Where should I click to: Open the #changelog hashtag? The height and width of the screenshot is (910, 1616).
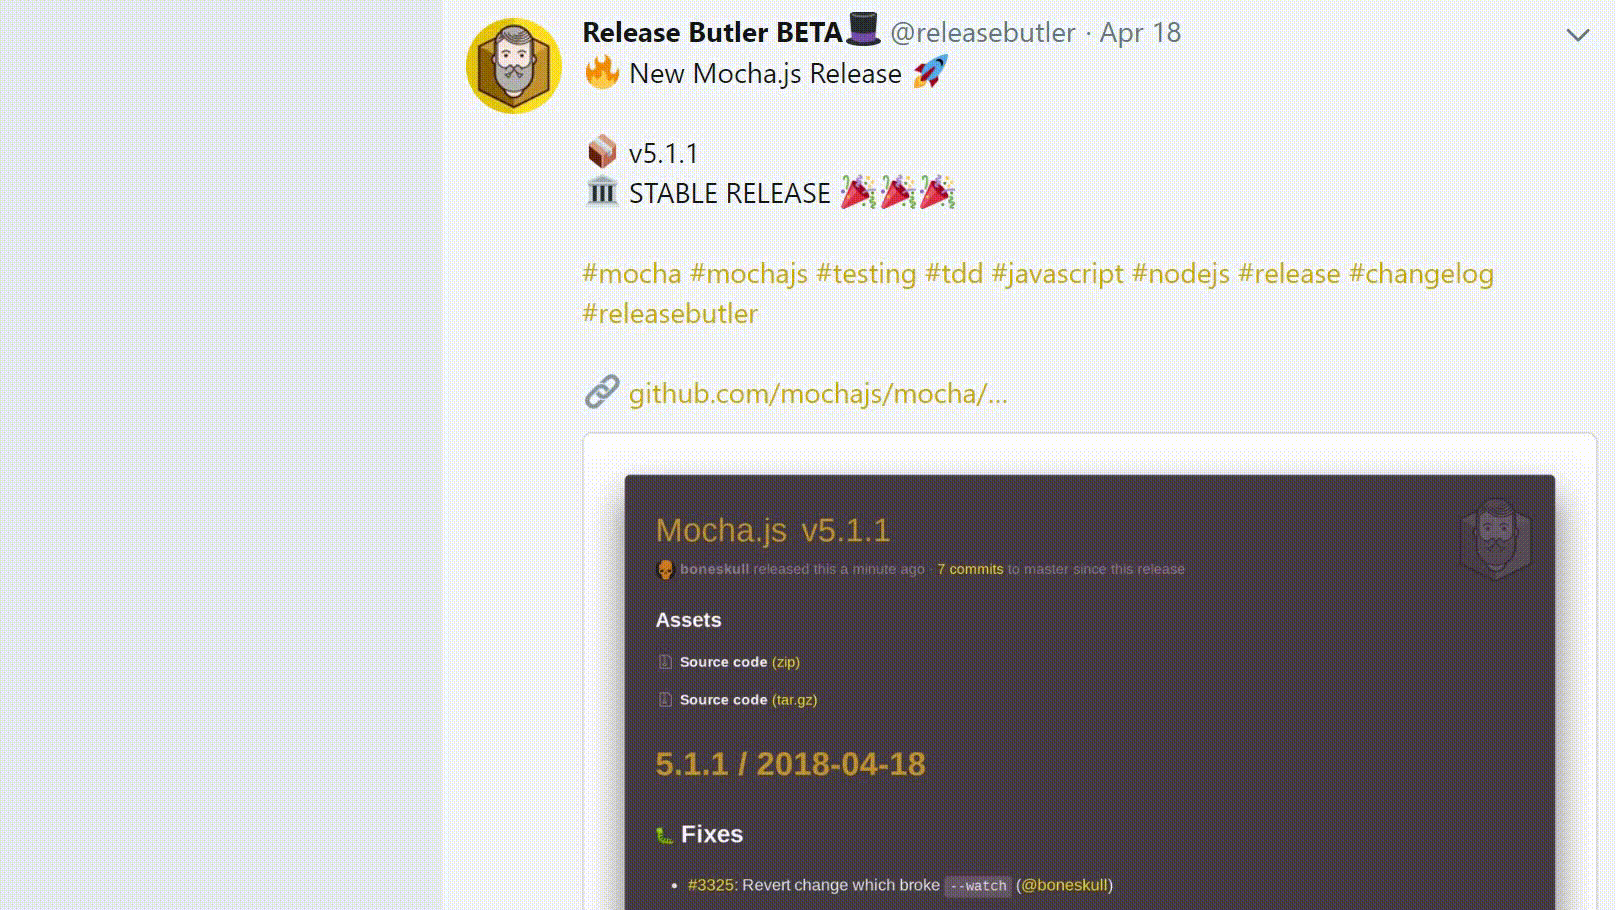(1420, 274)
